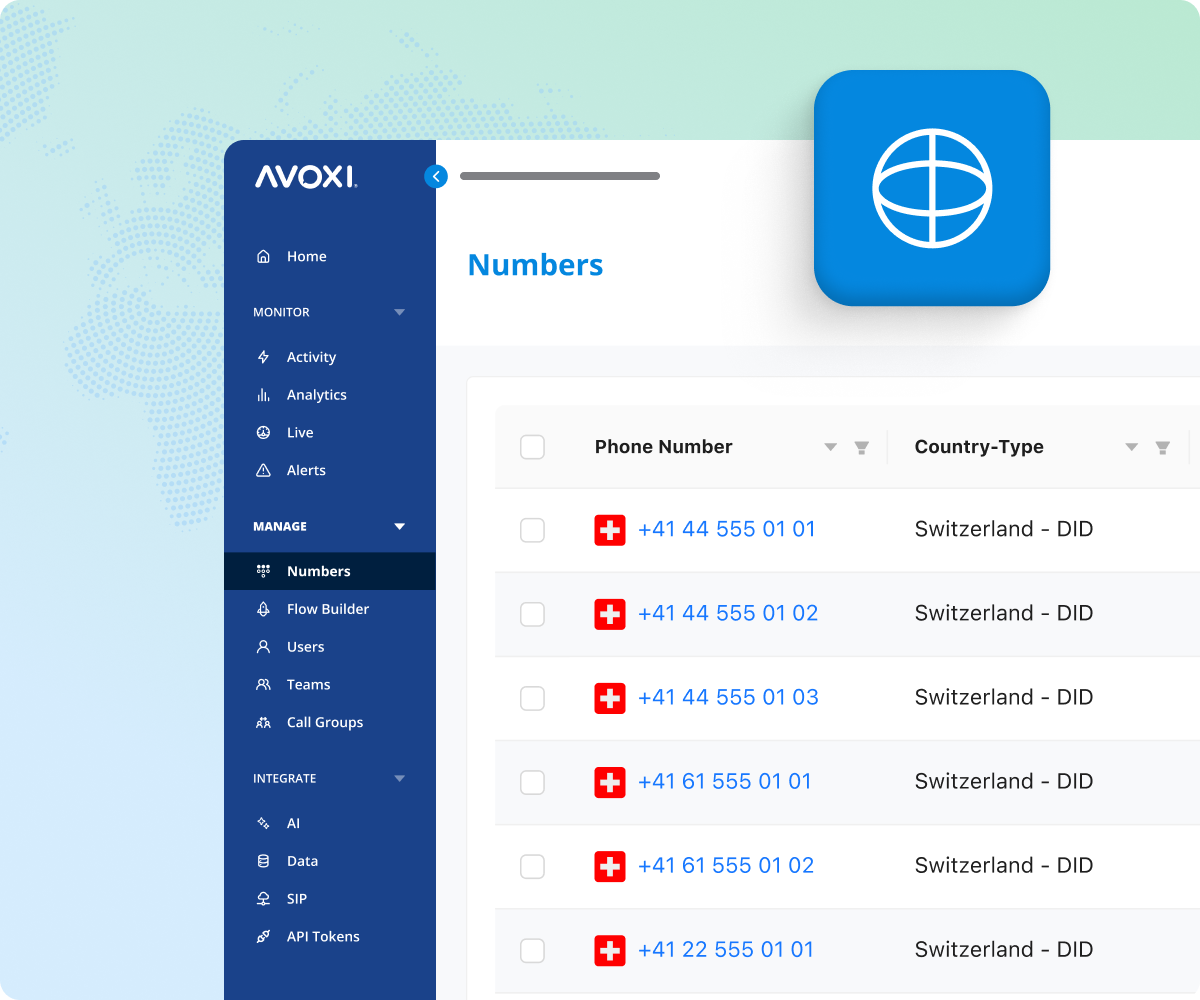Open Country-Type column filter funnel
This screenshot has height=1000, width=1200.
click(1162, 448)
